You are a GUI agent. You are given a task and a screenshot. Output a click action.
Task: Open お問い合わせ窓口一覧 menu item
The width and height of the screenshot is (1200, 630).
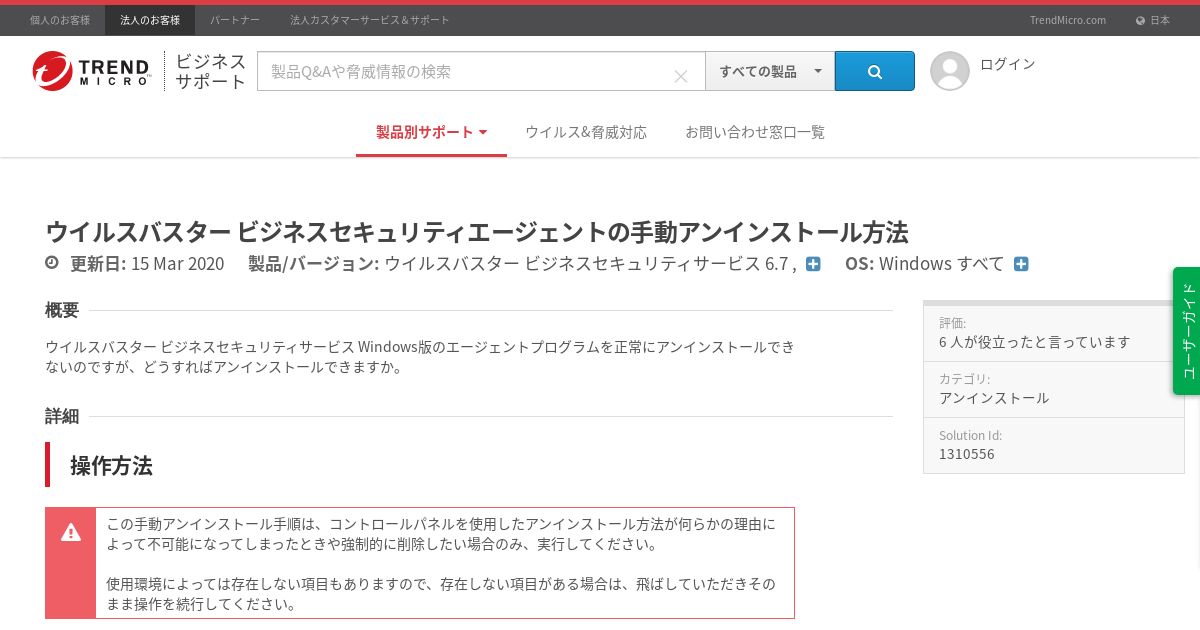point(755,132)
